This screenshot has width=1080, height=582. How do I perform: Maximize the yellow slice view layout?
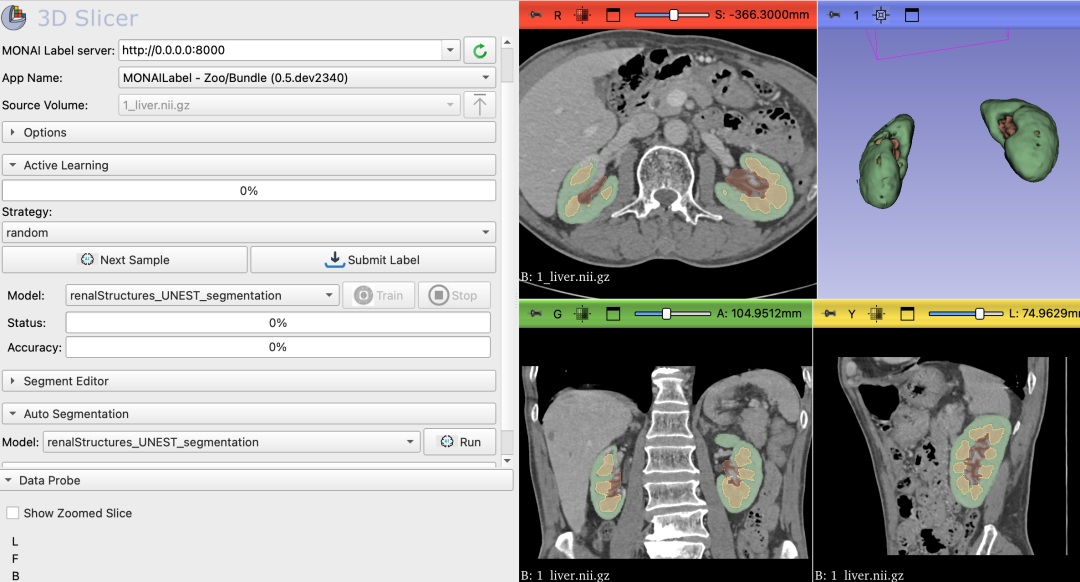907,313
